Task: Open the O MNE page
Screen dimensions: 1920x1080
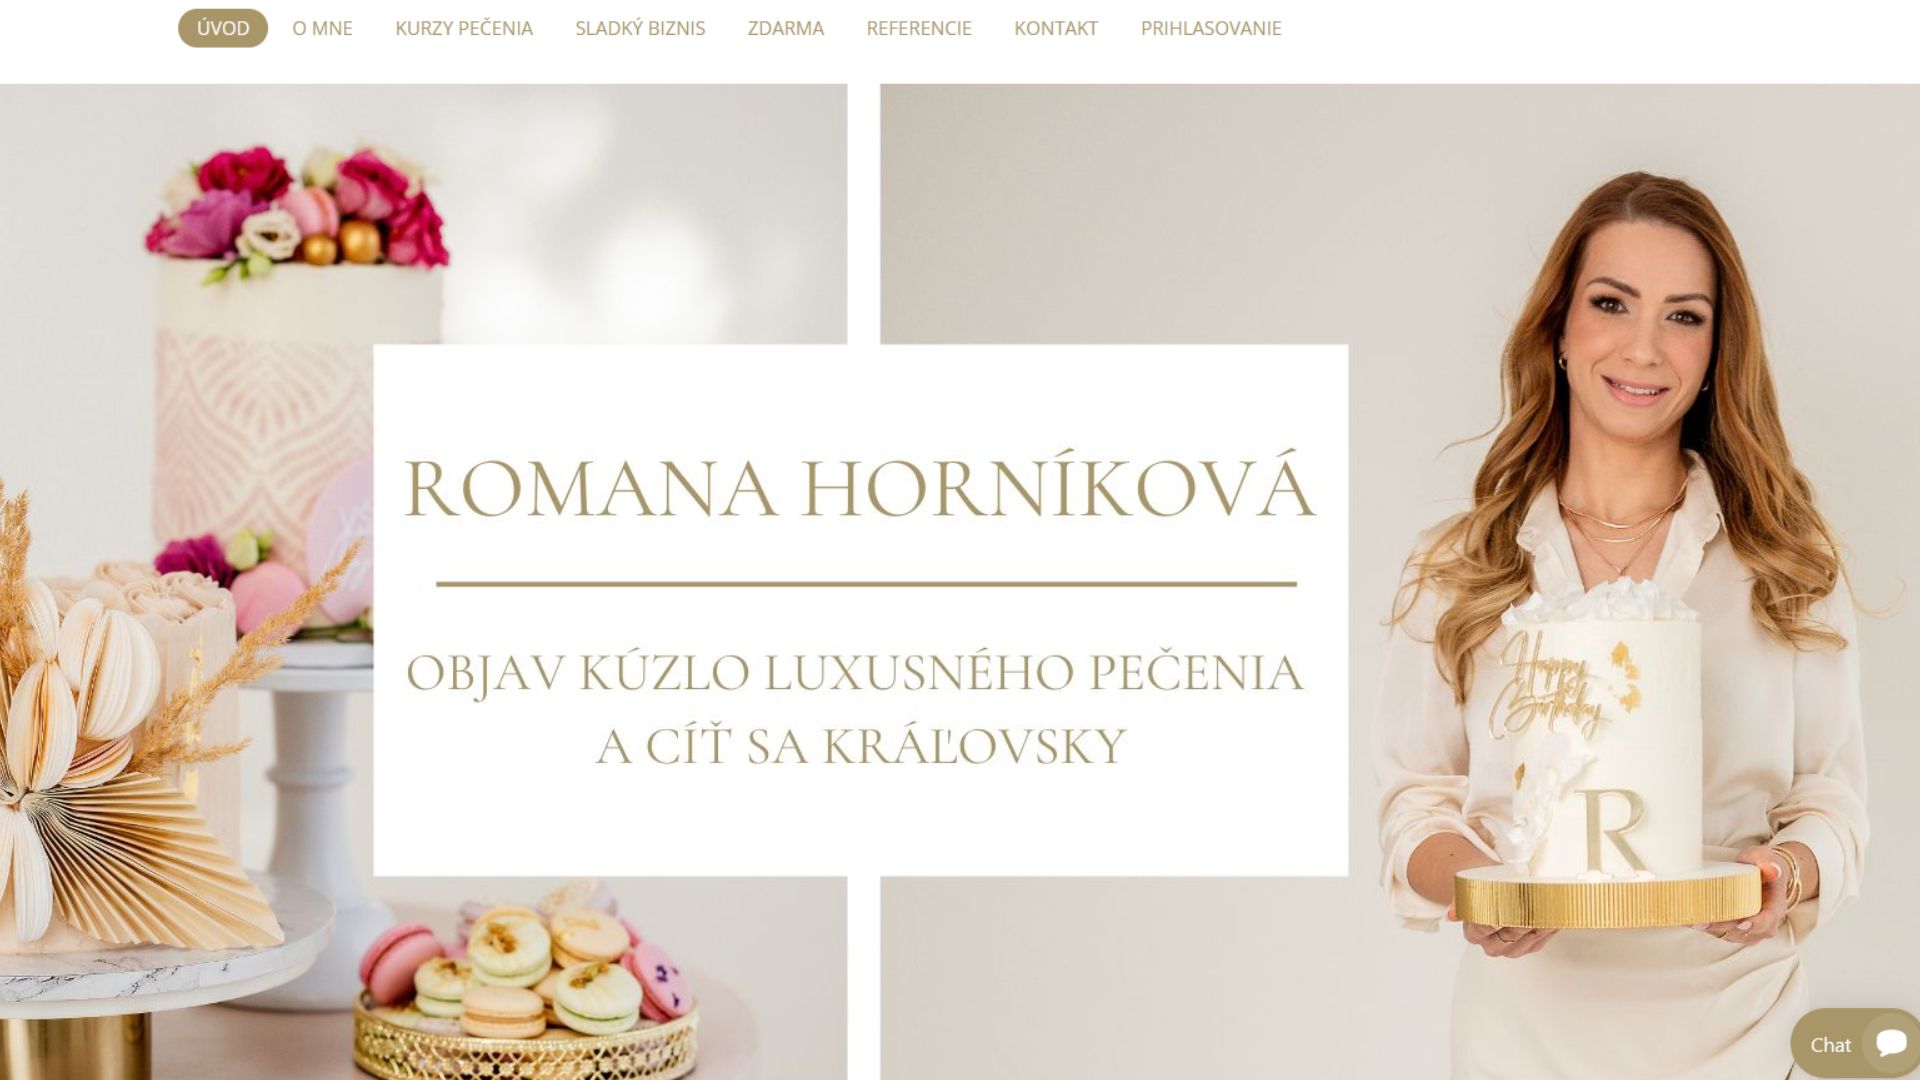Action: click(322, 28)
